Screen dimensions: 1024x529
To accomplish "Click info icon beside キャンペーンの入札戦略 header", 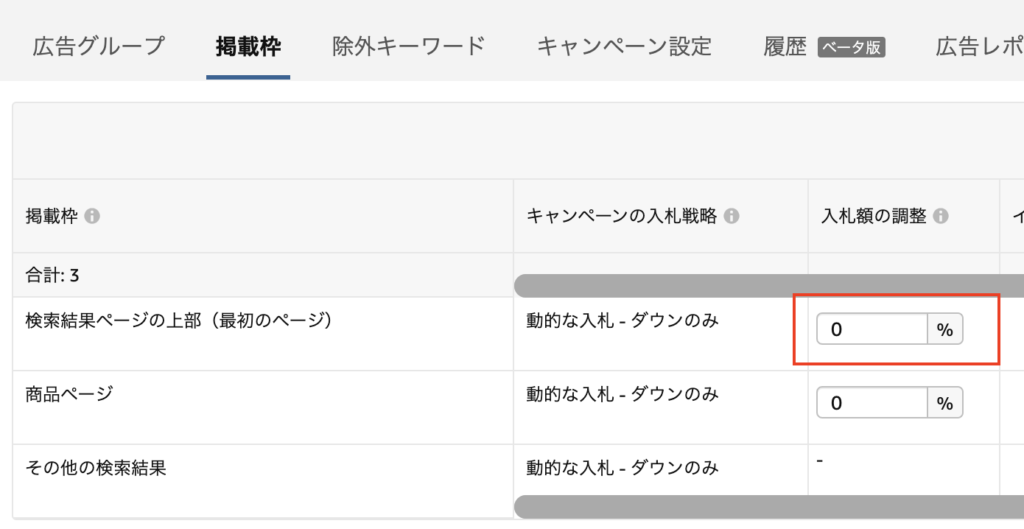I will click(x=731, y=216).
